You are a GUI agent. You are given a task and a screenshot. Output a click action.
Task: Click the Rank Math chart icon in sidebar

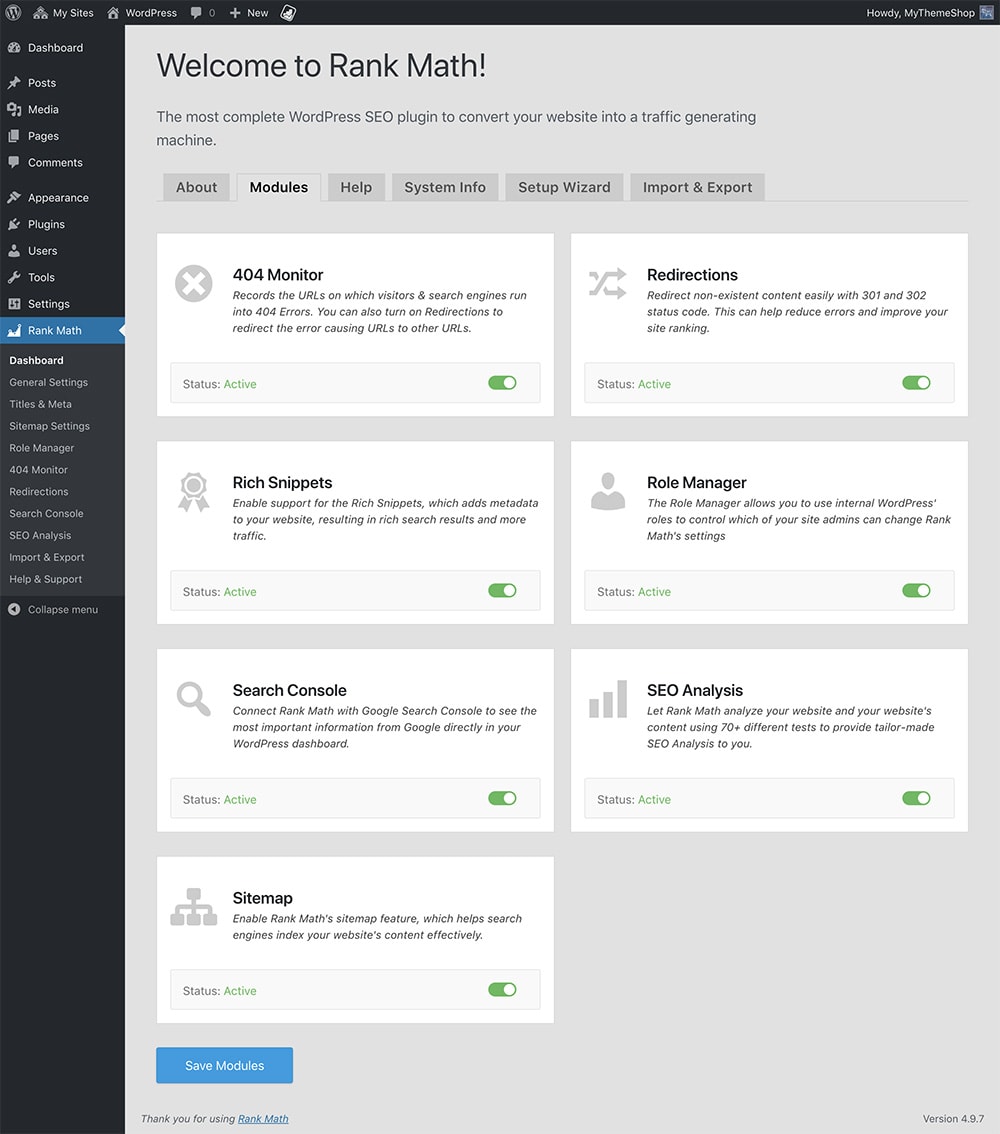[x=14, y=331]
